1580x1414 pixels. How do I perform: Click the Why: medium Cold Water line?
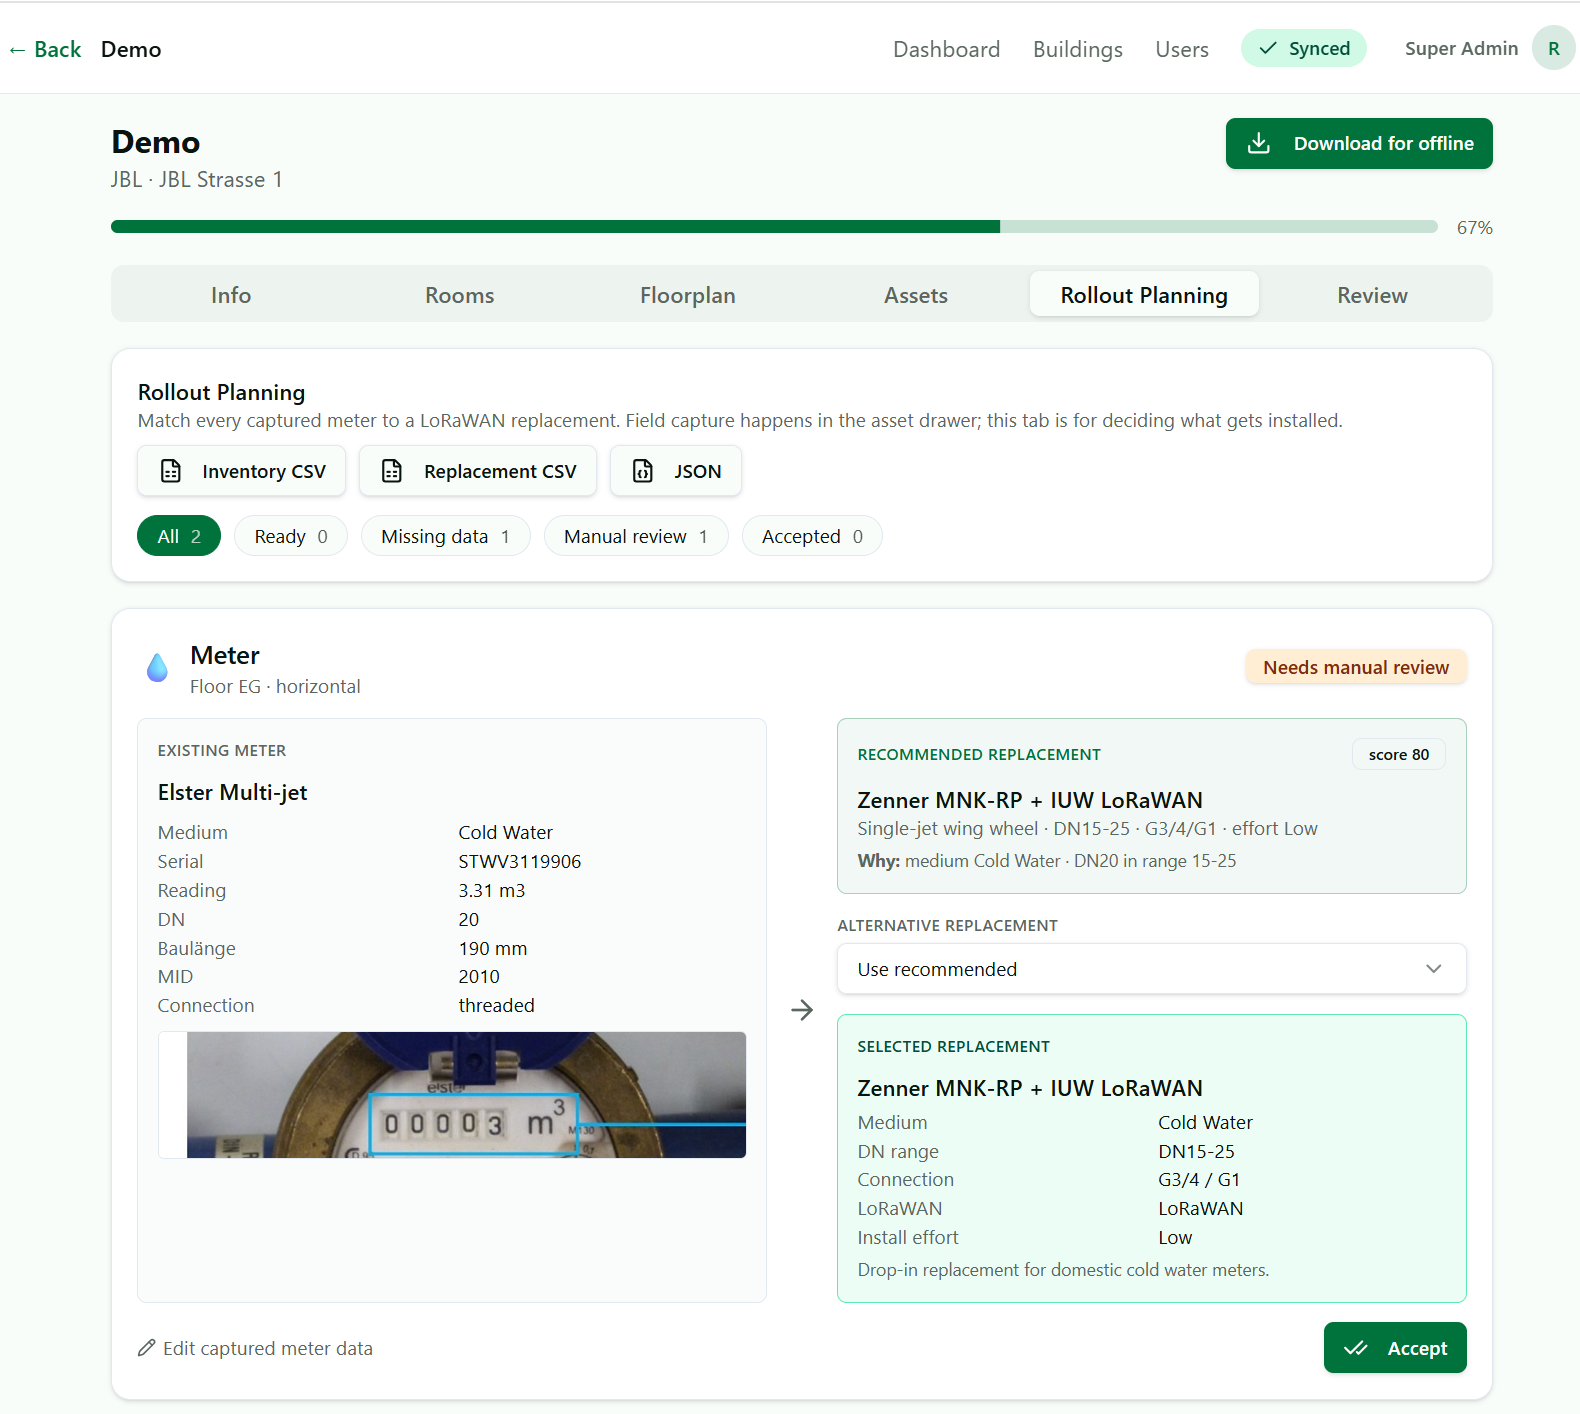point(1047,861)
